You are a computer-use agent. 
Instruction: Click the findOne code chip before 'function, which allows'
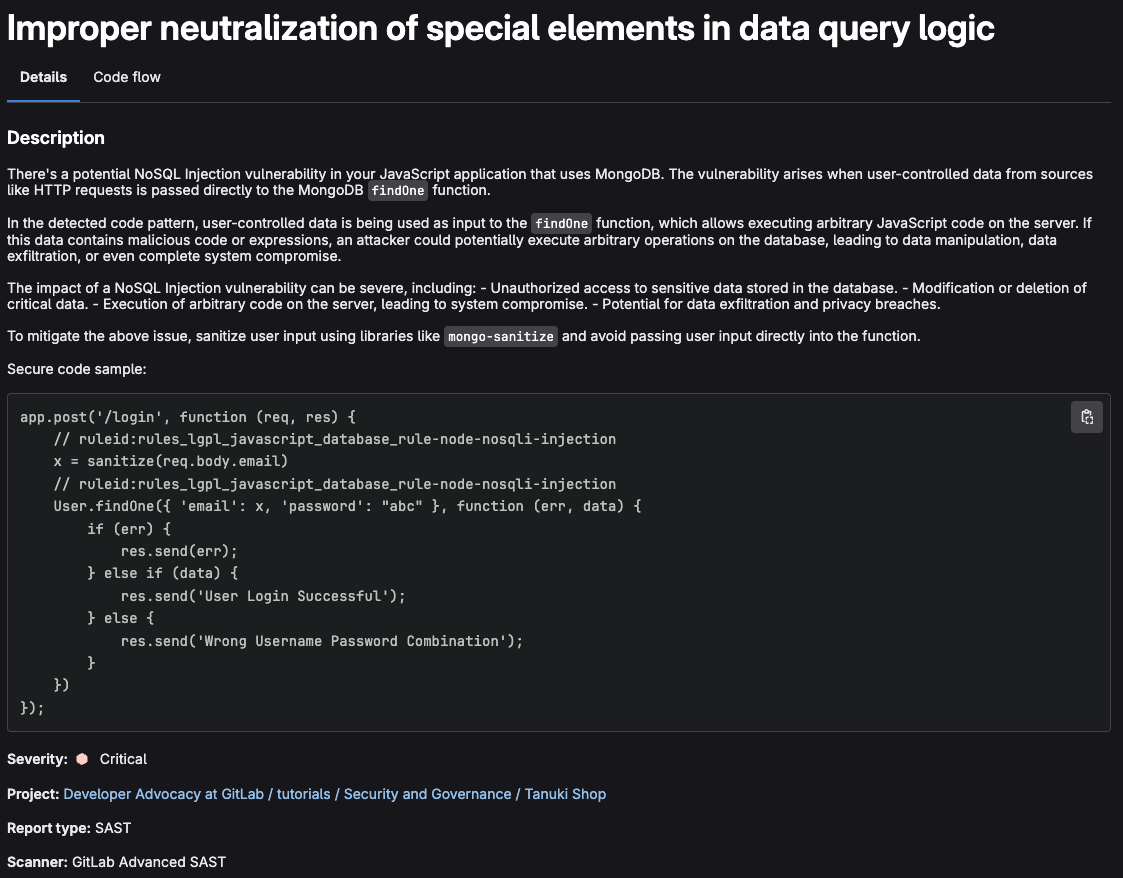click(561, 224)
